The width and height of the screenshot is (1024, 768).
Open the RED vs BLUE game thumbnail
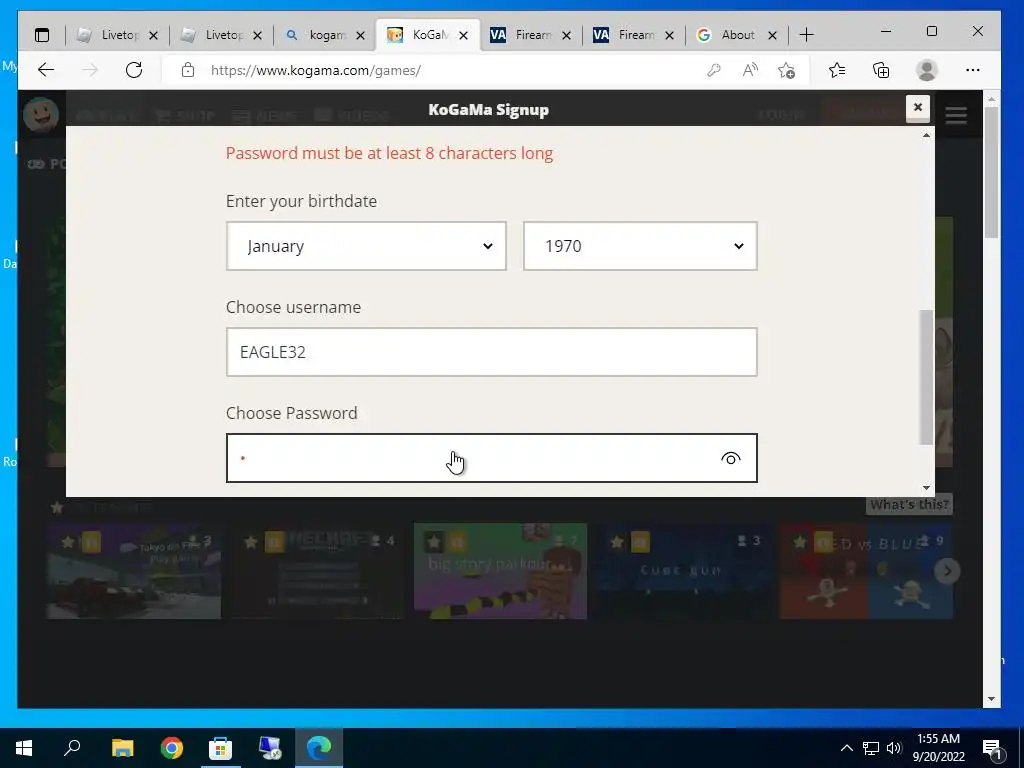tap(866, 571)
